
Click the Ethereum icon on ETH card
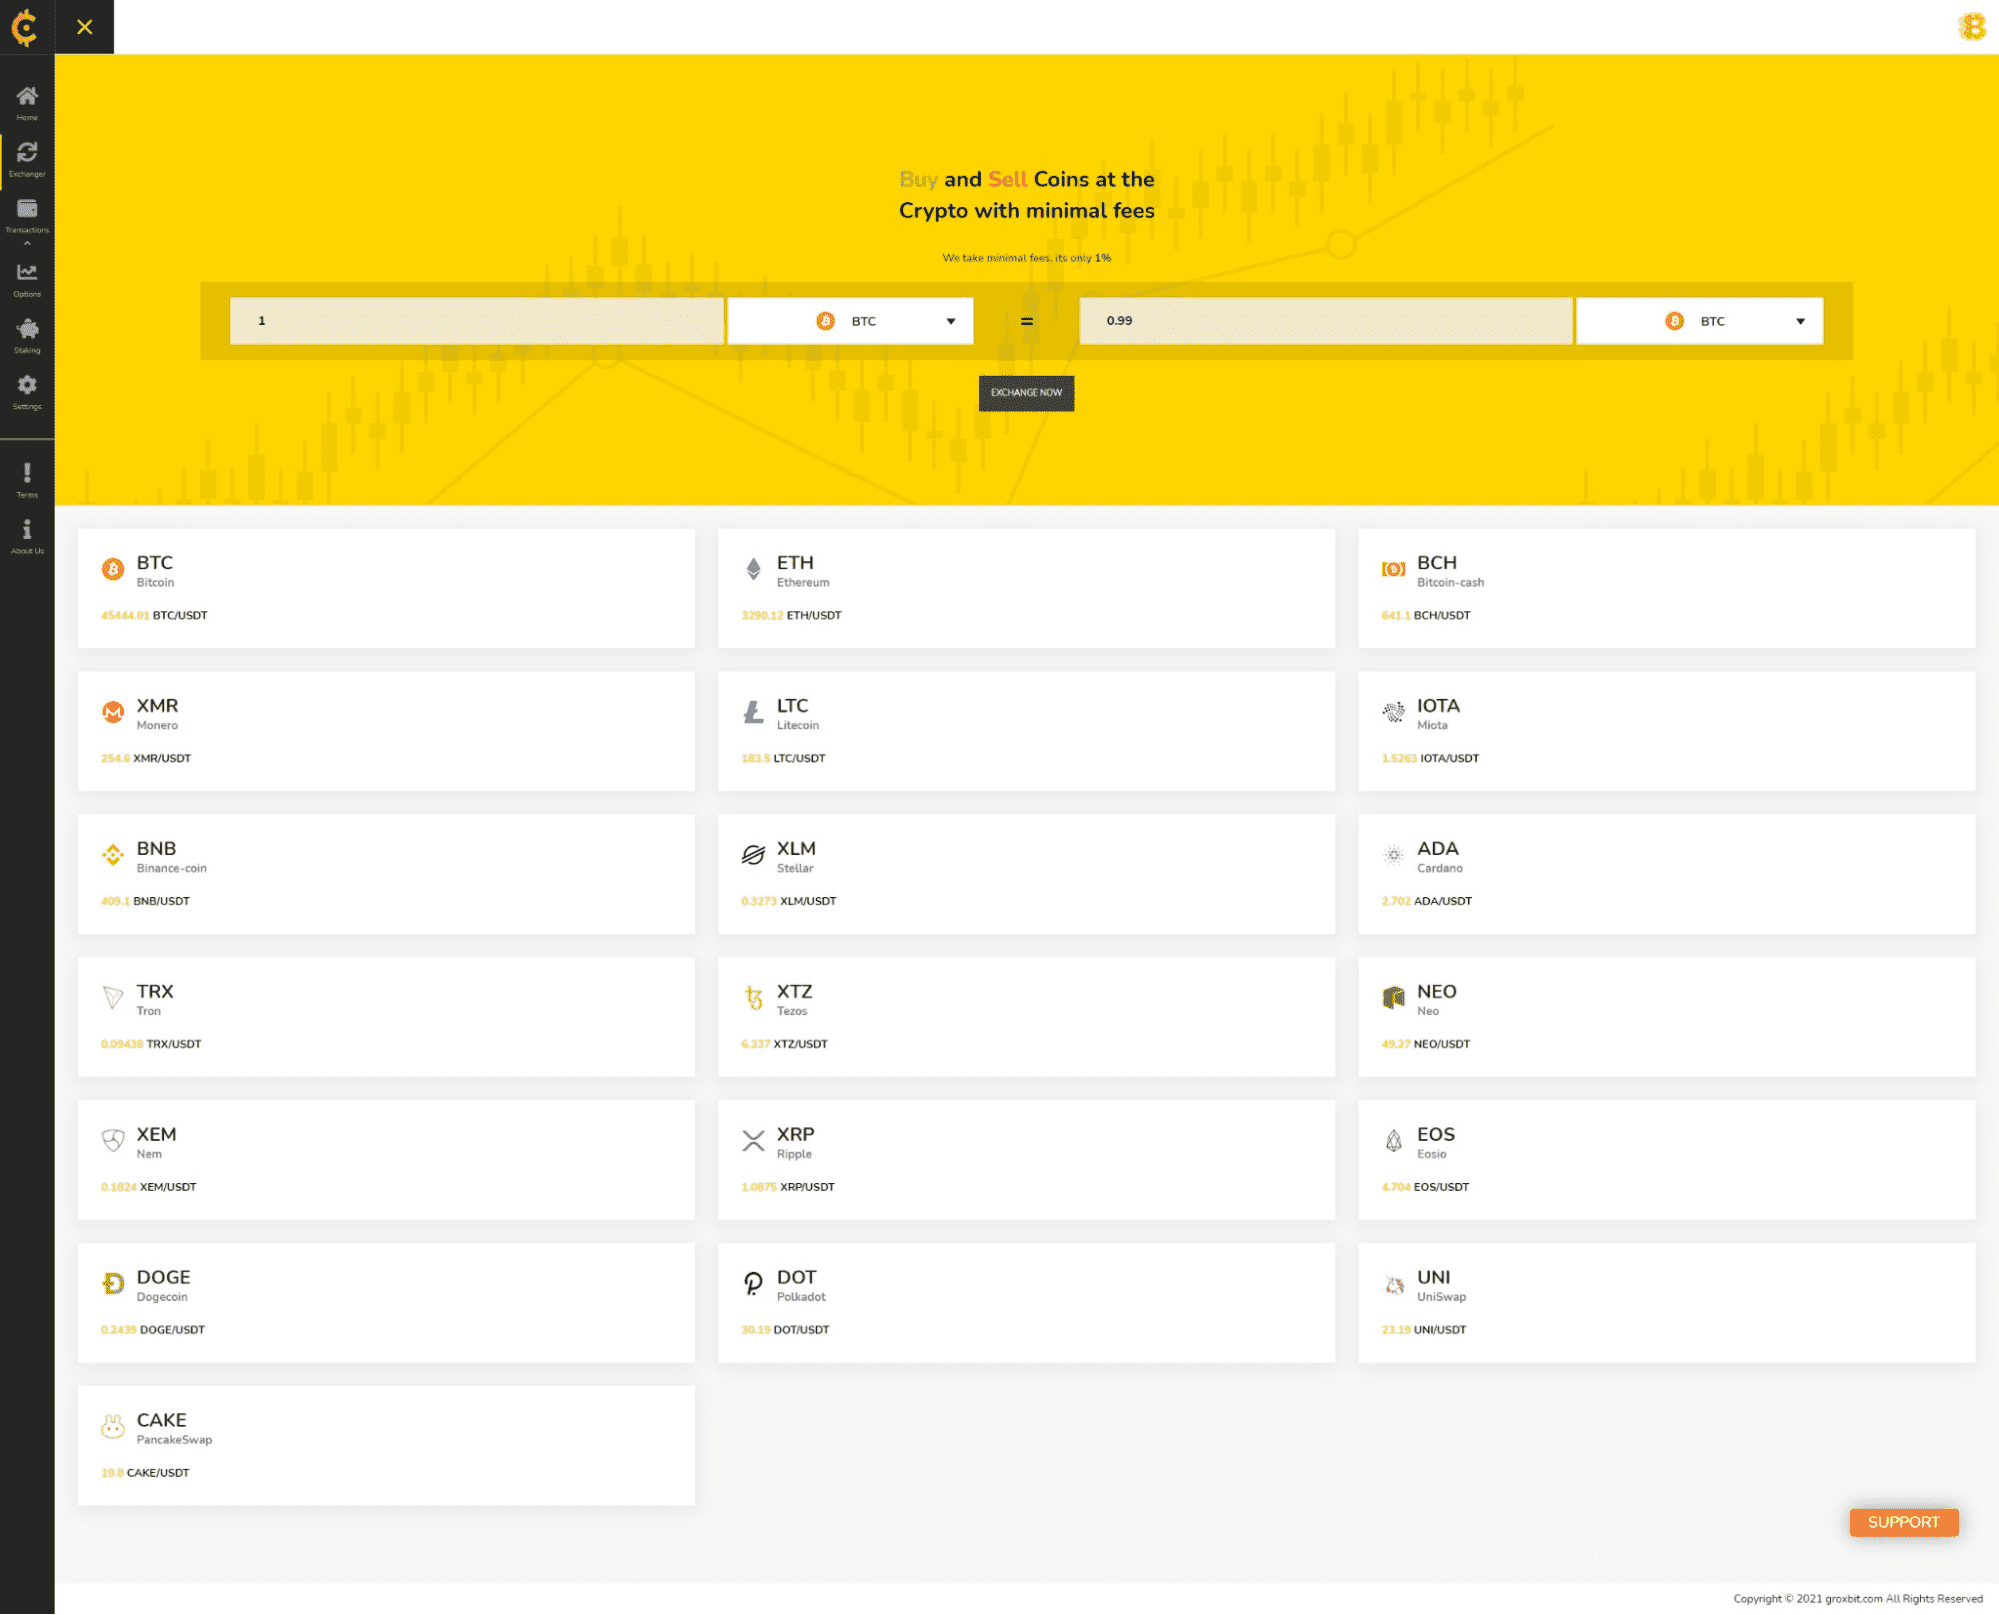753,569
